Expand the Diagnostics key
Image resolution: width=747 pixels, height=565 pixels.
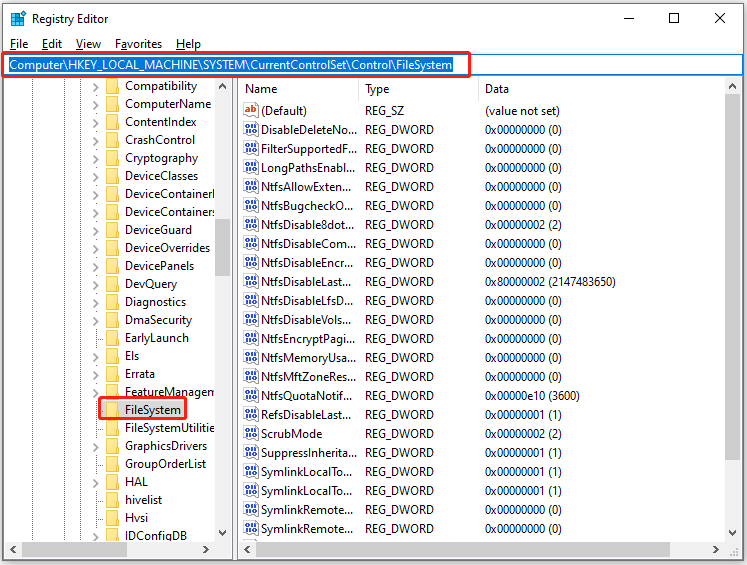tap(95, 303)
